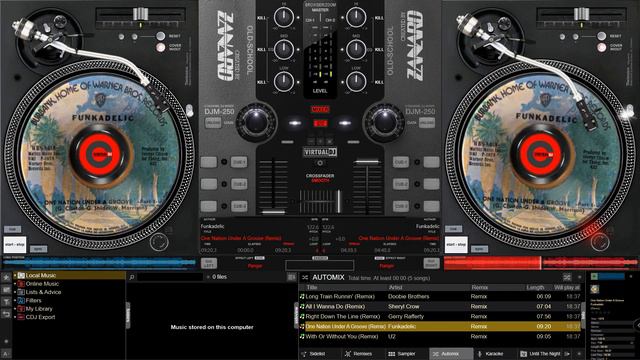Click the info panel green icon
Viewport: 640px width, 360px height.
[594, 277]
